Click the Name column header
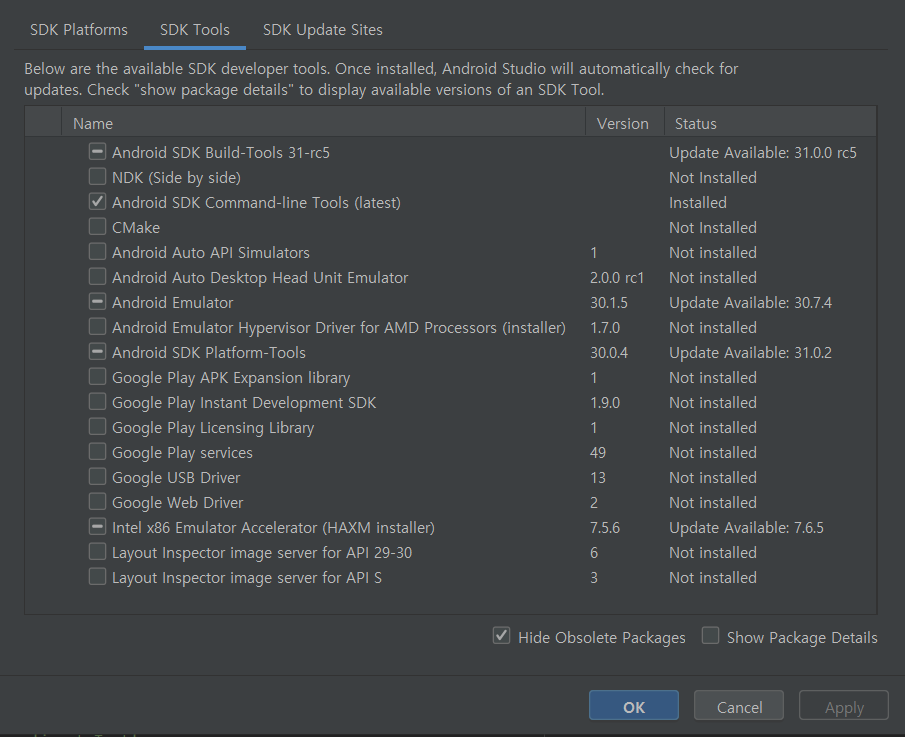 (323, 124)
